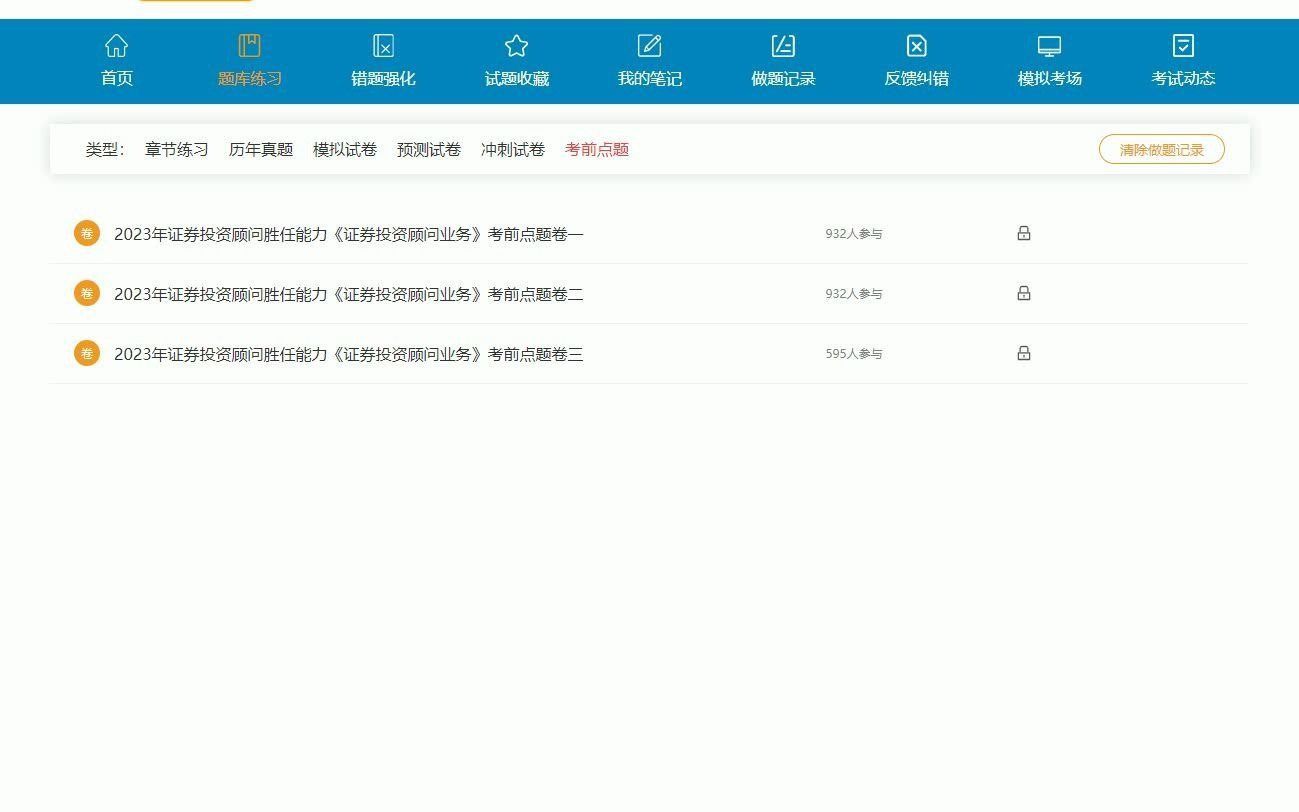This screenshot has height=812, width=1299.
Task: Open the 试题收藏 menu label
Action: [x=517, y=79]
